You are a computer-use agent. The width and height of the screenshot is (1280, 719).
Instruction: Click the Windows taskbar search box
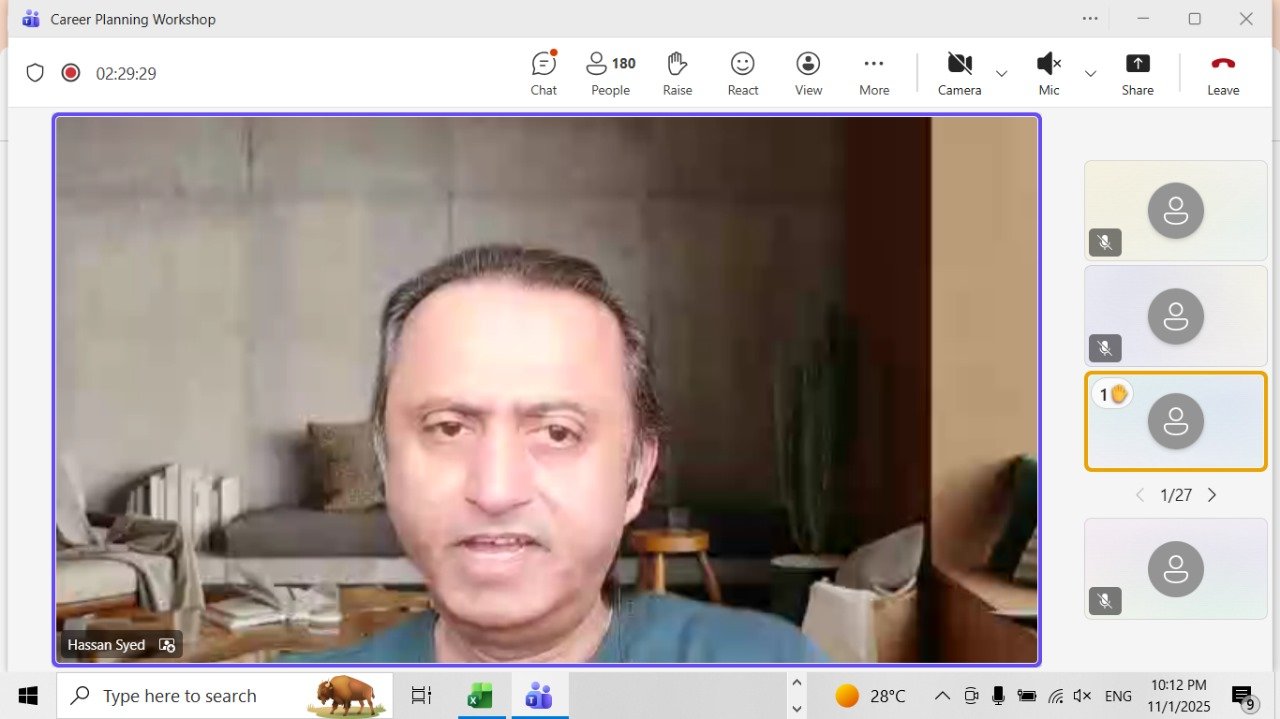pyautogui.click(x=225, y=696)
